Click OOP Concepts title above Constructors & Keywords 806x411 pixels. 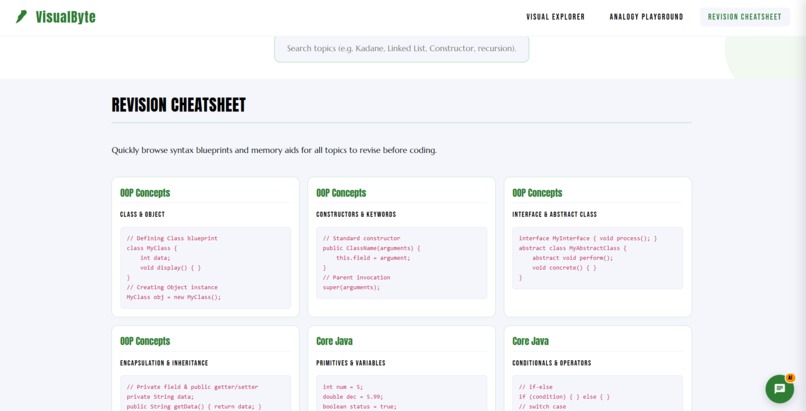click(x=341, y=193)
